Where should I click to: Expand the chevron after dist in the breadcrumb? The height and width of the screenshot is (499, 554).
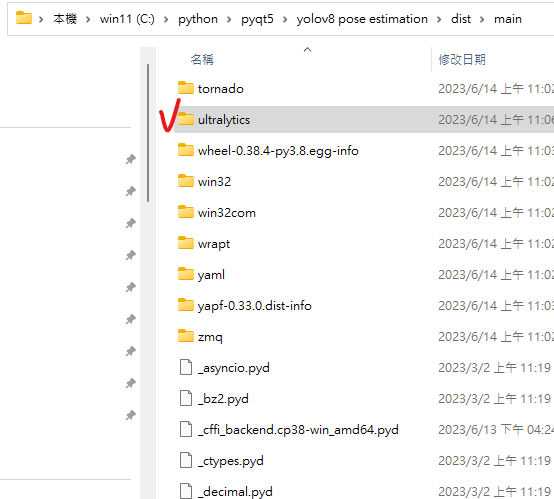pos(482,19)
